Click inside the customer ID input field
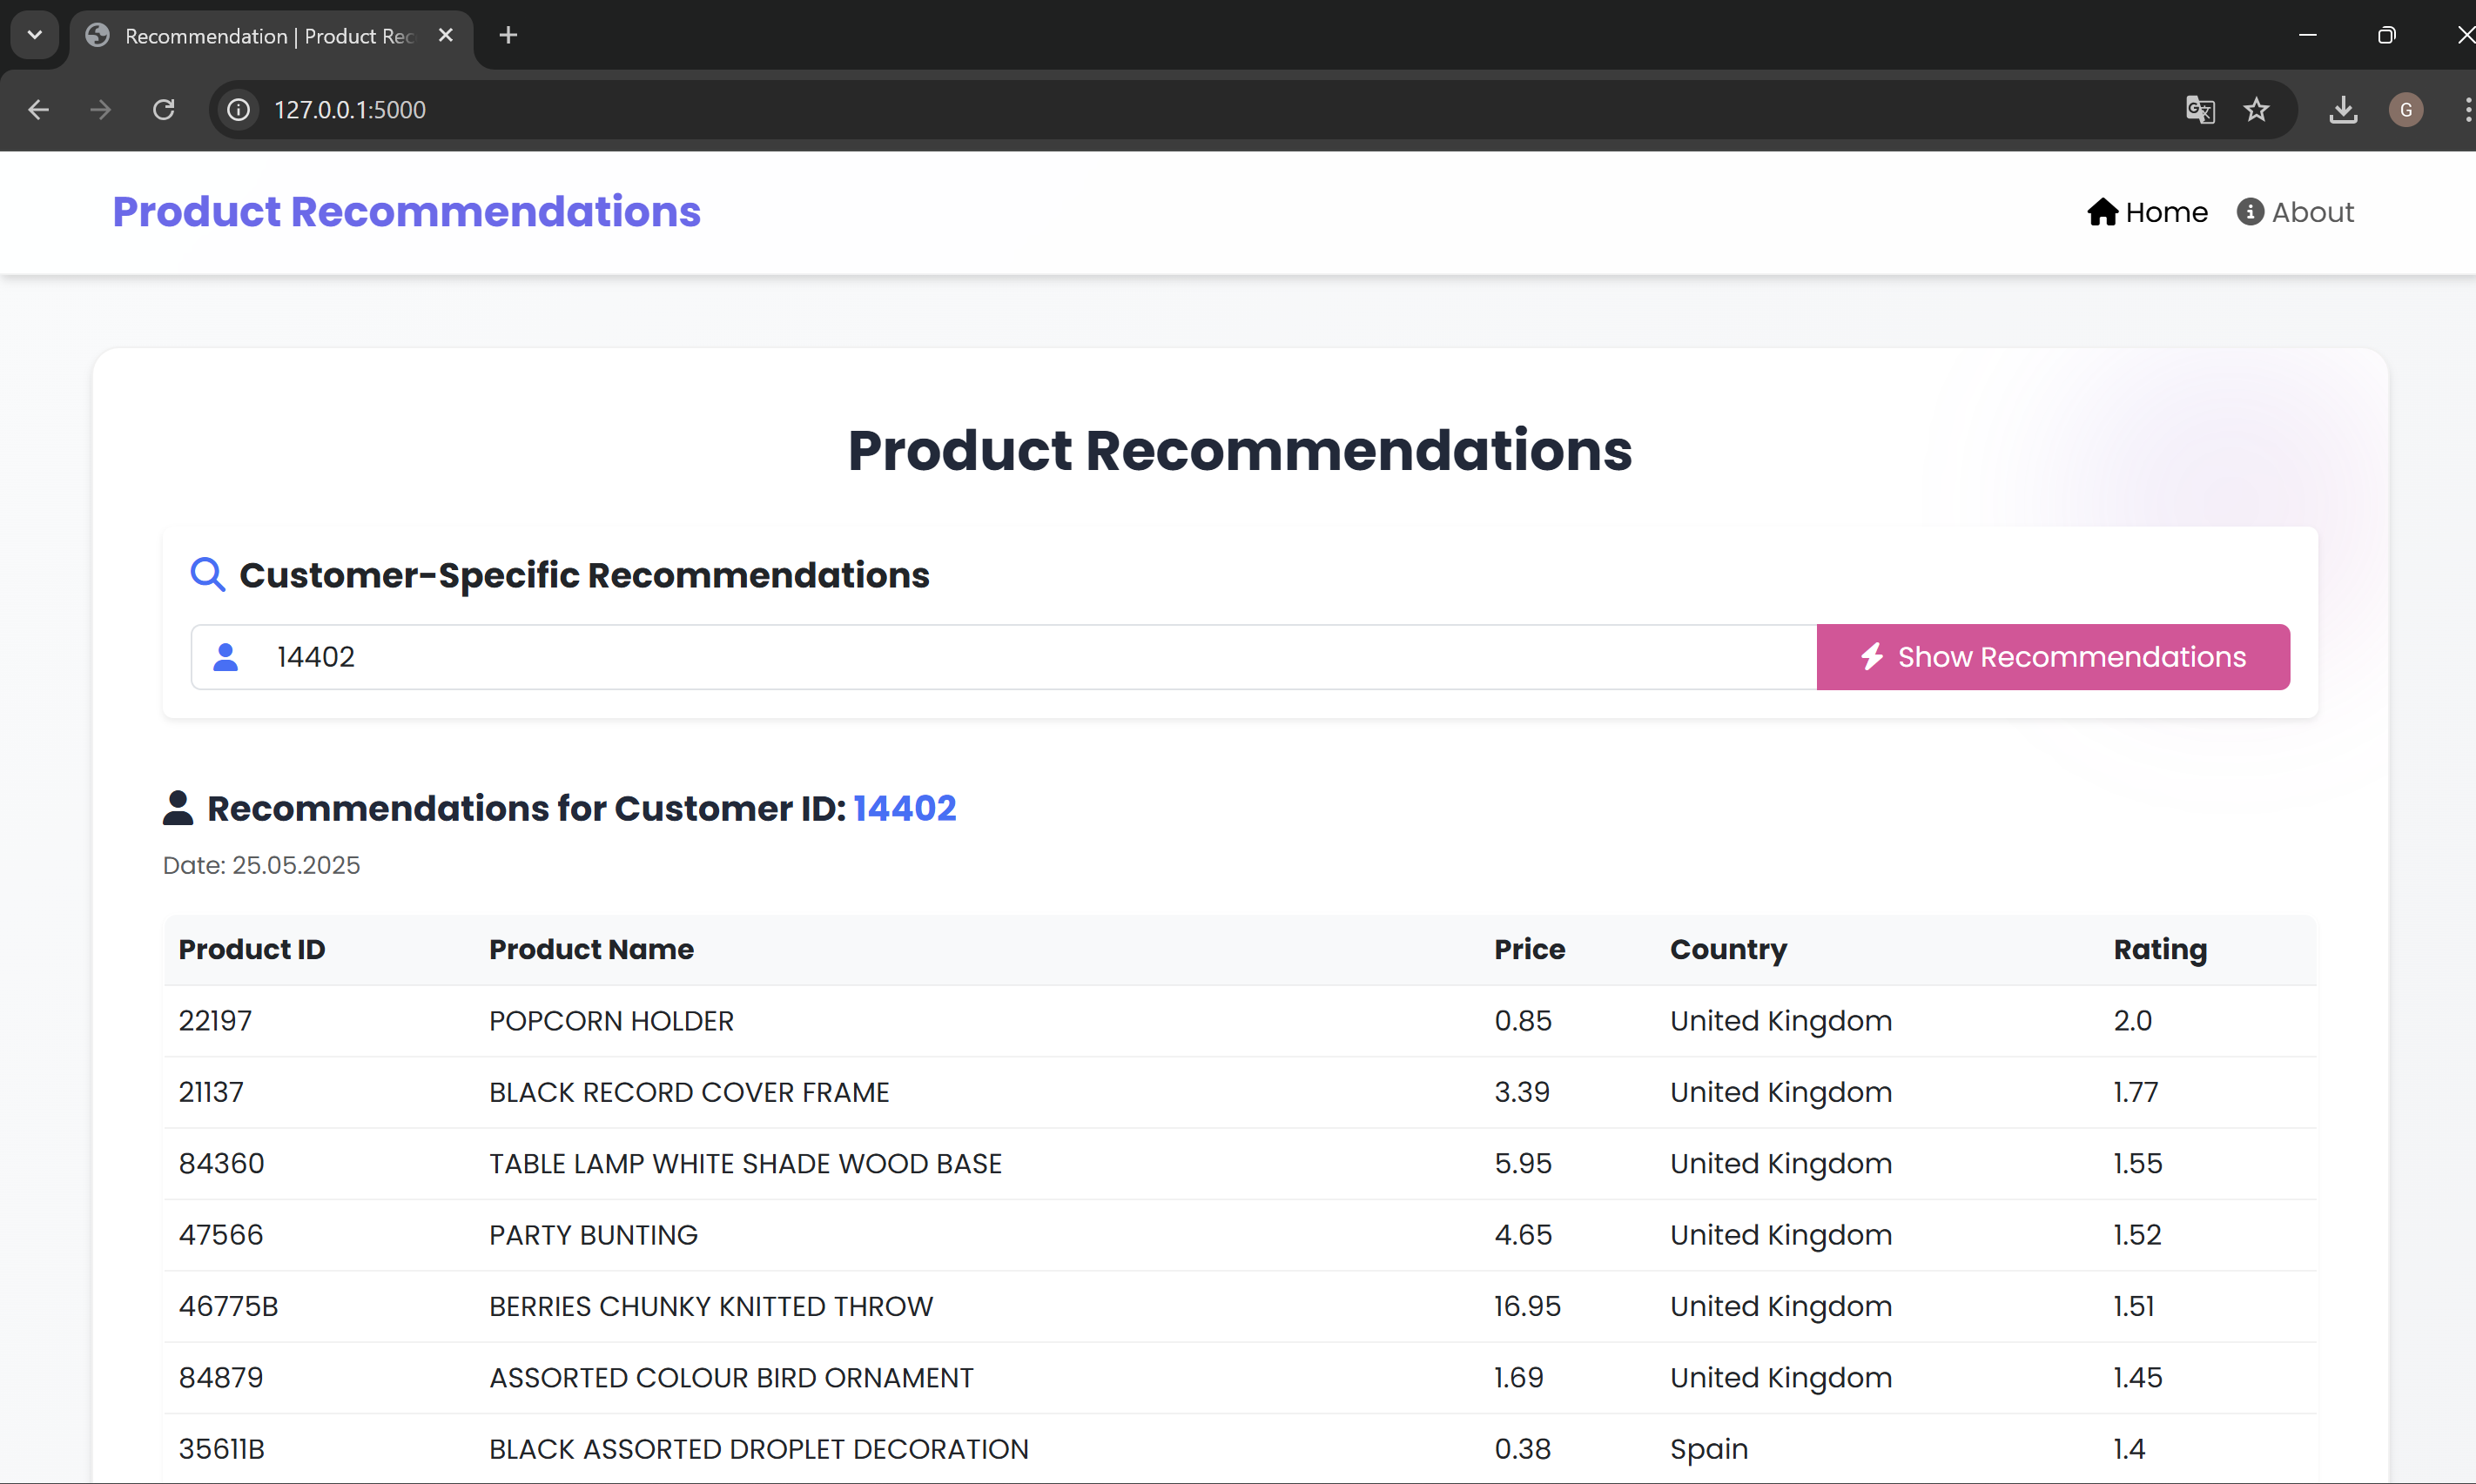Screen dimensions: 2476x1484 point(900,657)
